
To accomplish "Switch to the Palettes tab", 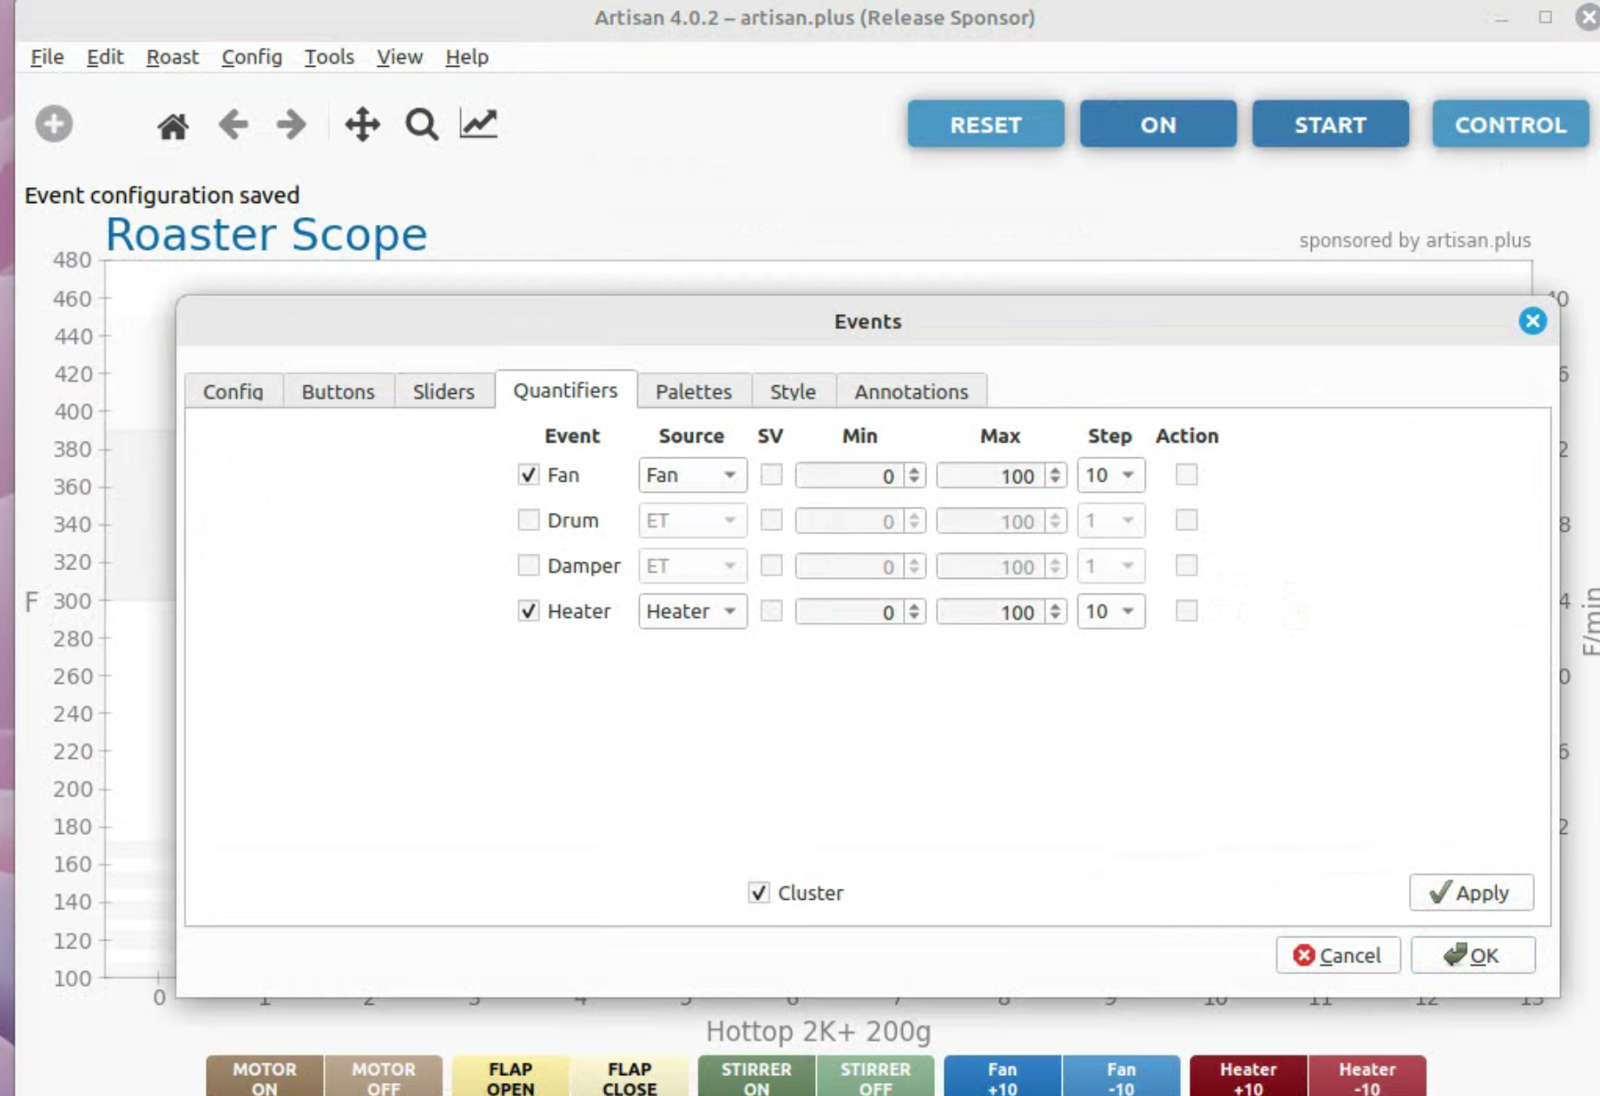I will 693,391.
